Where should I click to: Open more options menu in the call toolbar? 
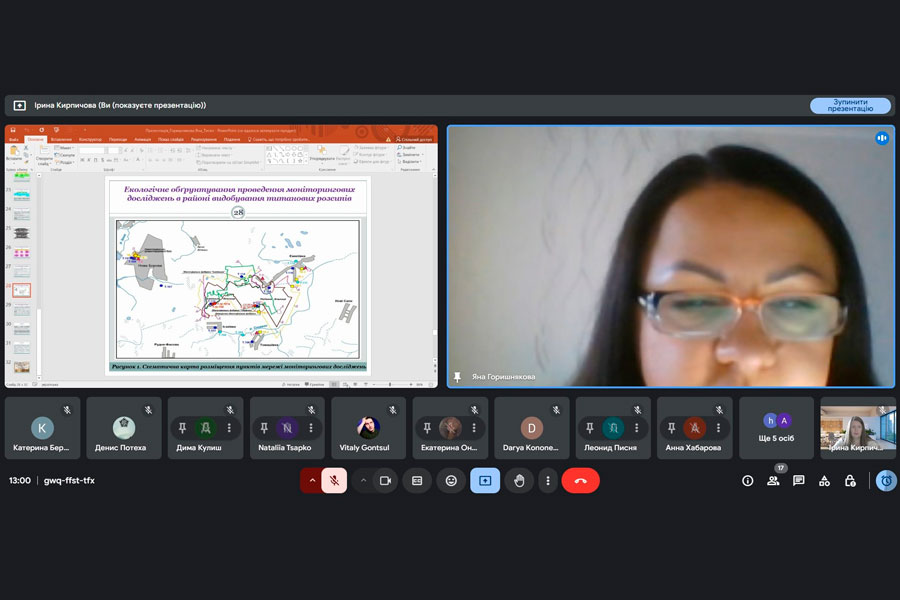click(547, 481)
